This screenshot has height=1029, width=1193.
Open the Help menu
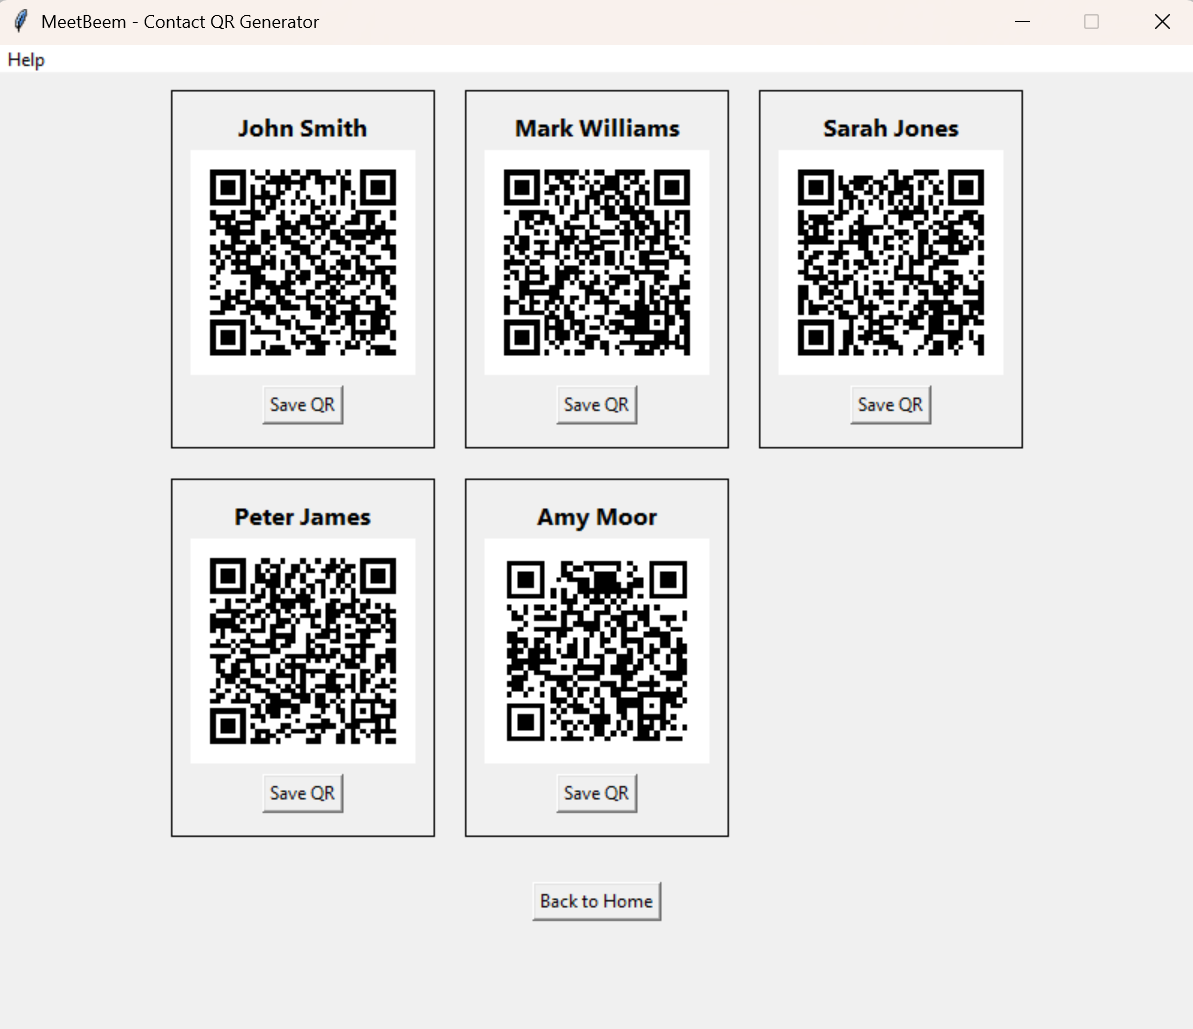click(26, 59)
